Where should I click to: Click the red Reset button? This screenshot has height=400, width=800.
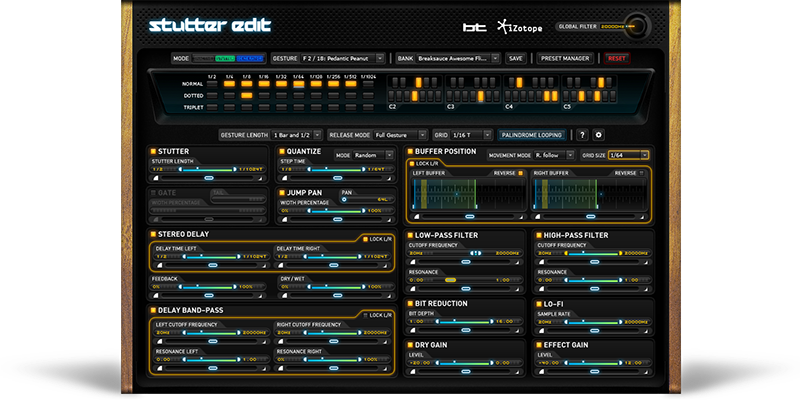tap(617, 59)
